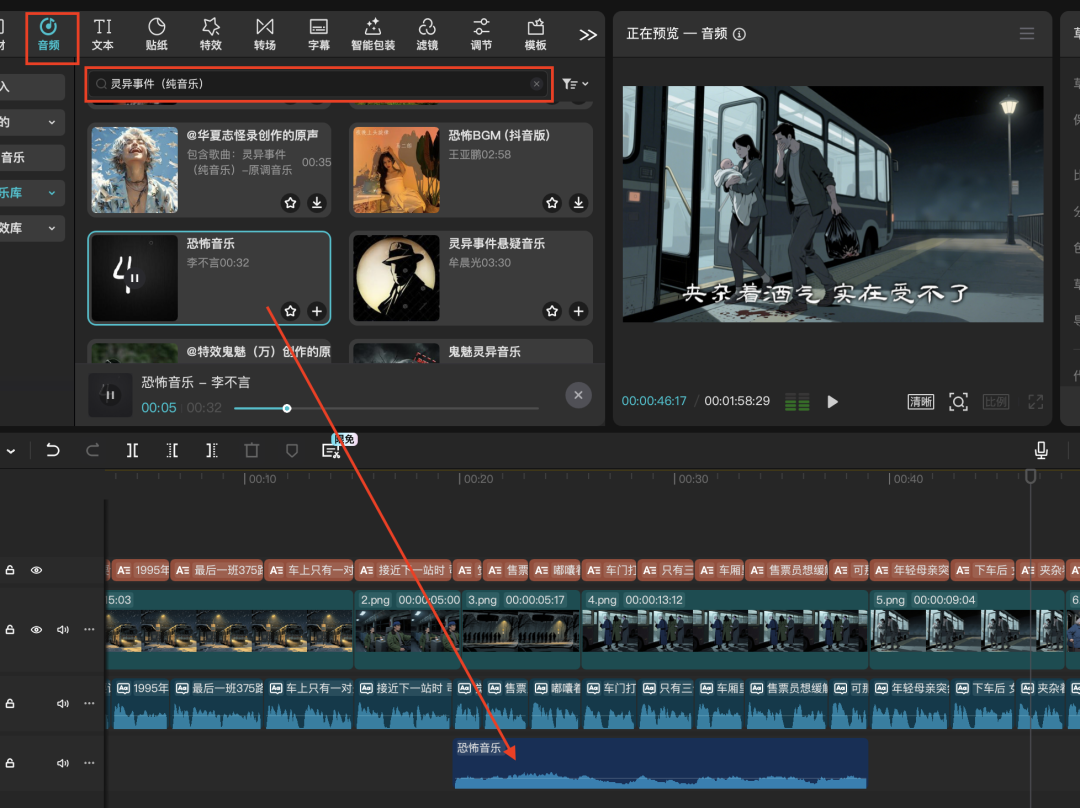The image size is (1080, 808).
Task: Start voice recording with the microphone icon
Action: click(x=1041, y=451)
